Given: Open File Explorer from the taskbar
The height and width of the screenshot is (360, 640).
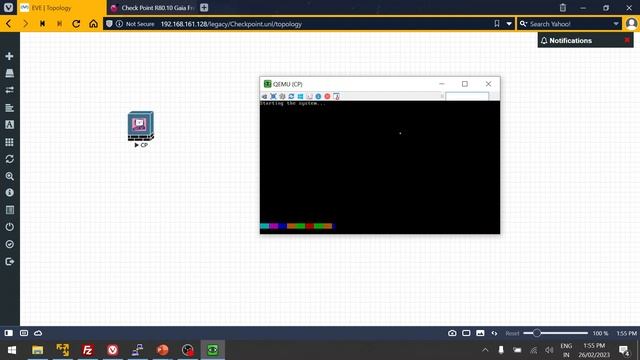Looking at the screenshot, I should pyautogui.click(x=38, y=350).
